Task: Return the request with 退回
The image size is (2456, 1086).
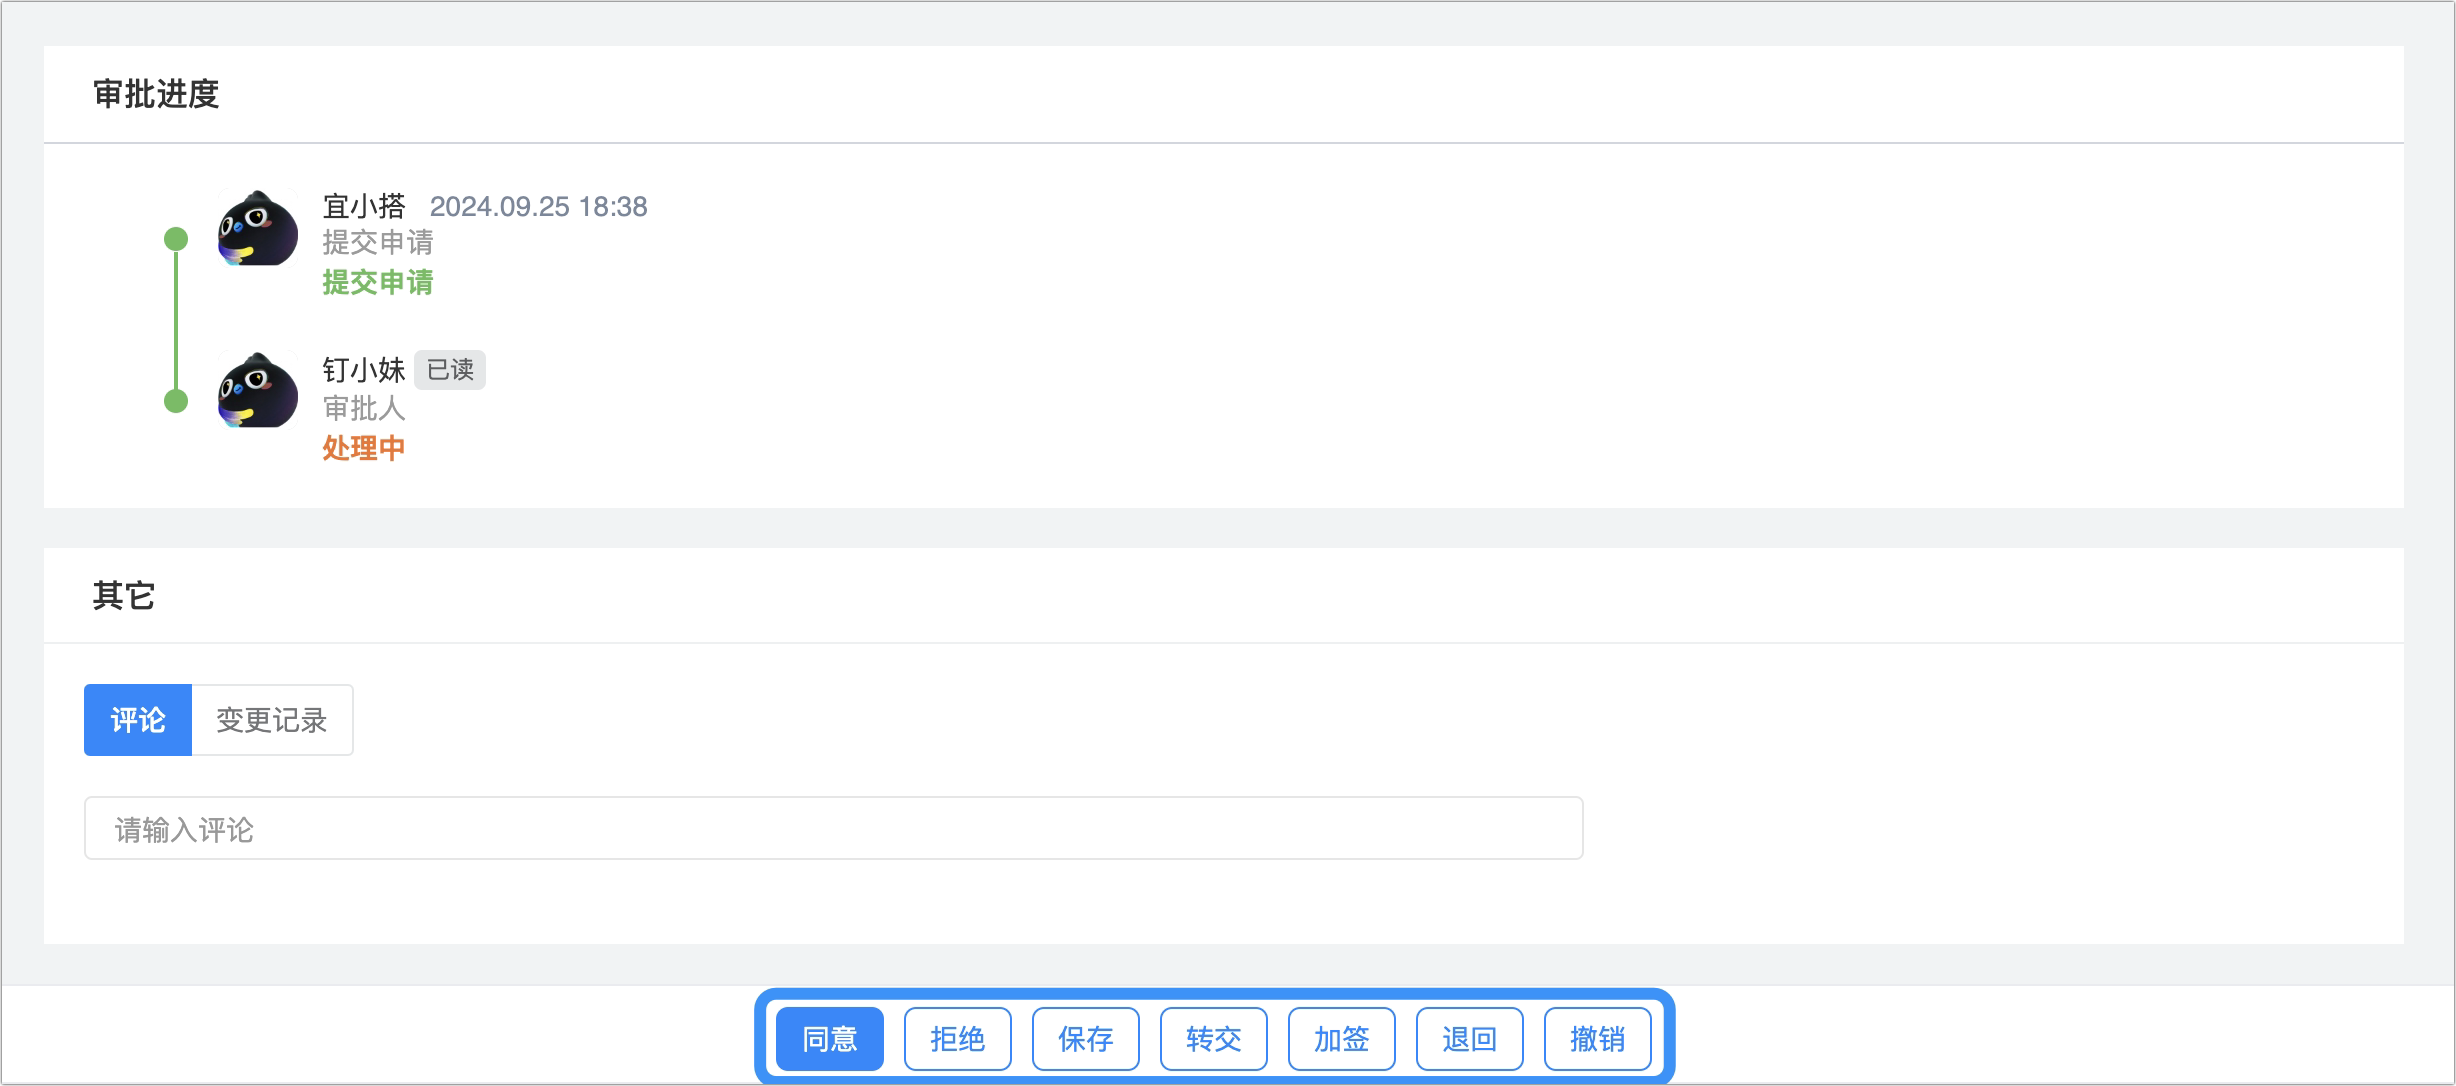Action: click(1470, 1039)
